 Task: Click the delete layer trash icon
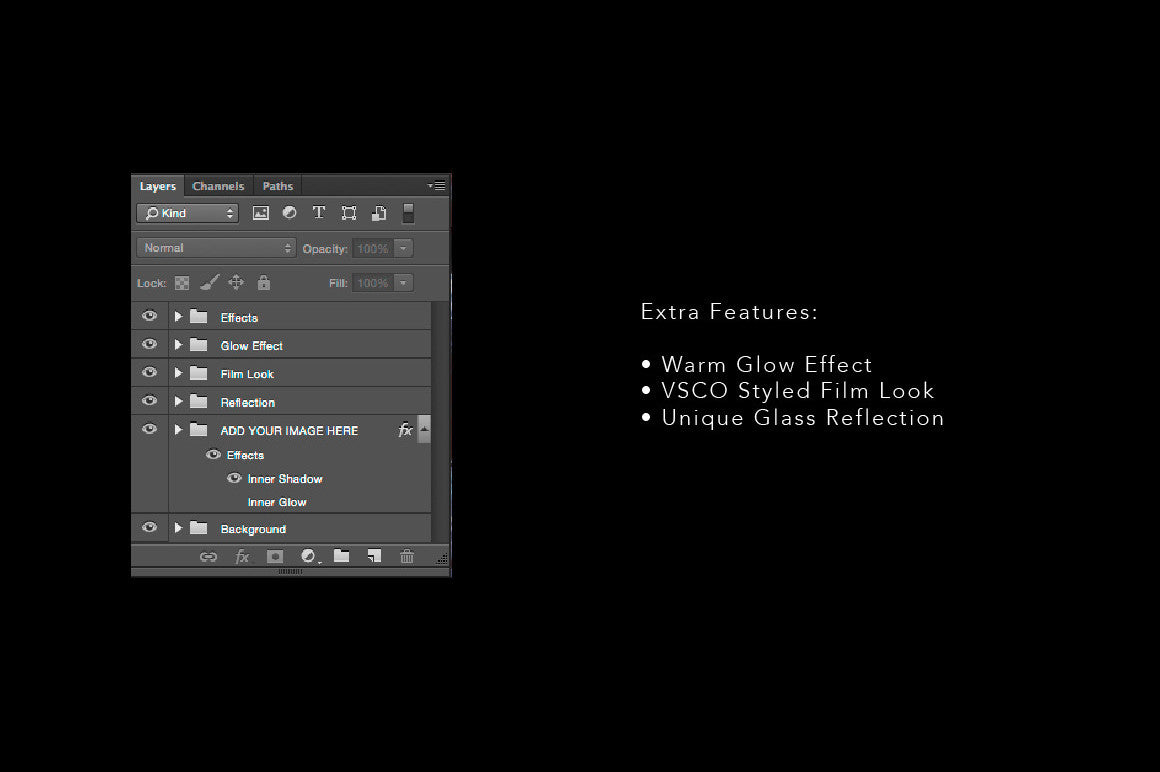tap(407, 557)
